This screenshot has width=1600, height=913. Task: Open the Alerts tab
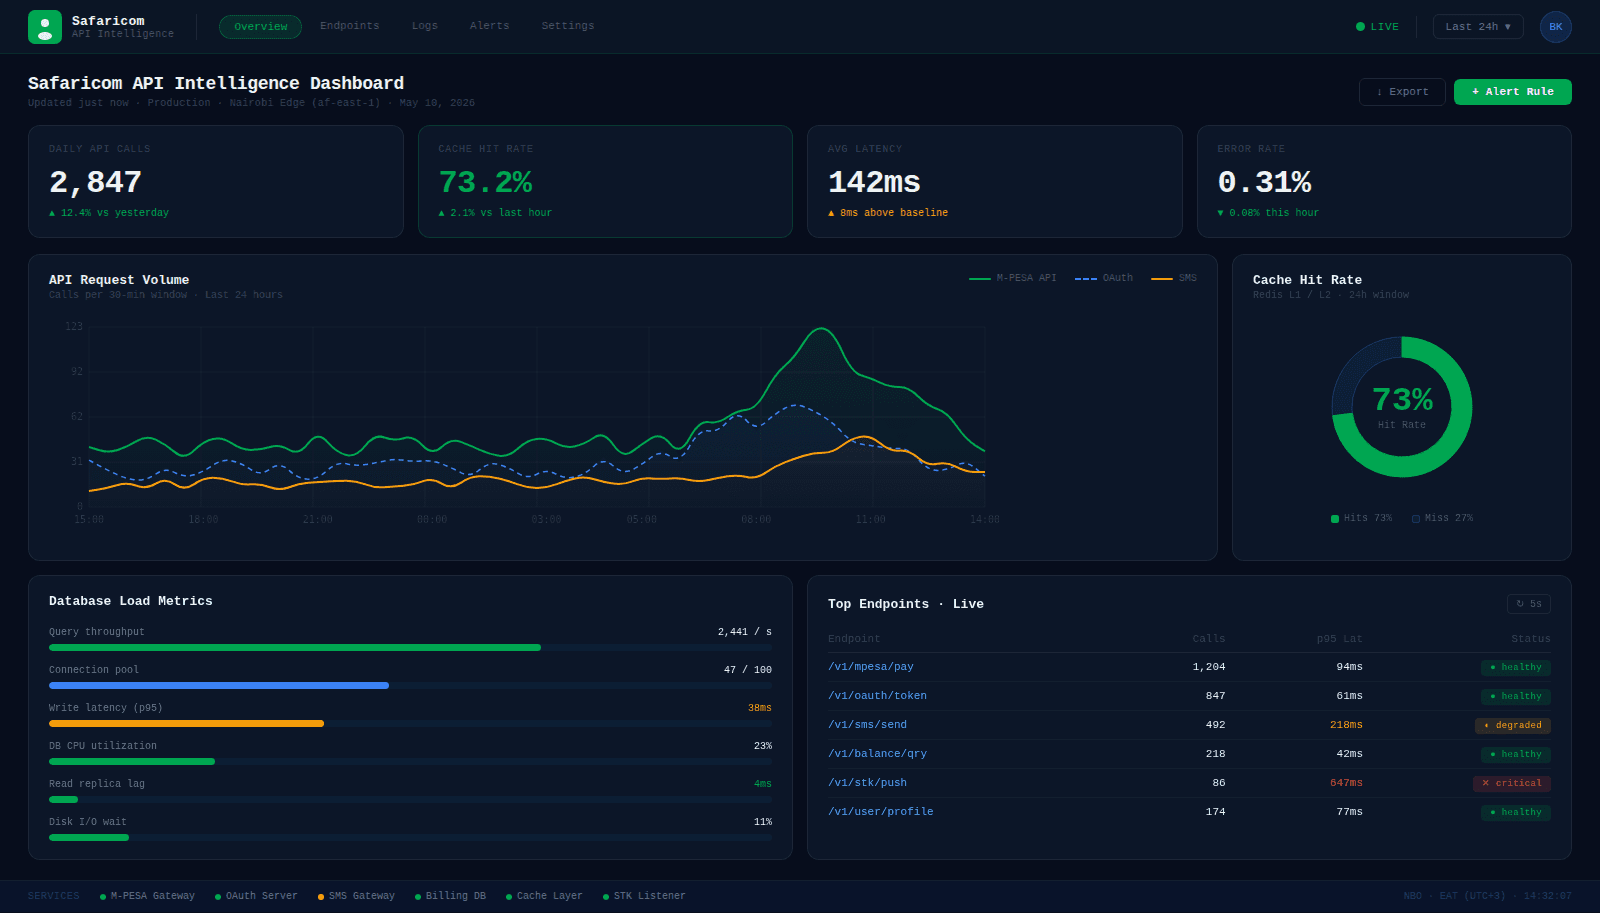click(x=490, y=26)
